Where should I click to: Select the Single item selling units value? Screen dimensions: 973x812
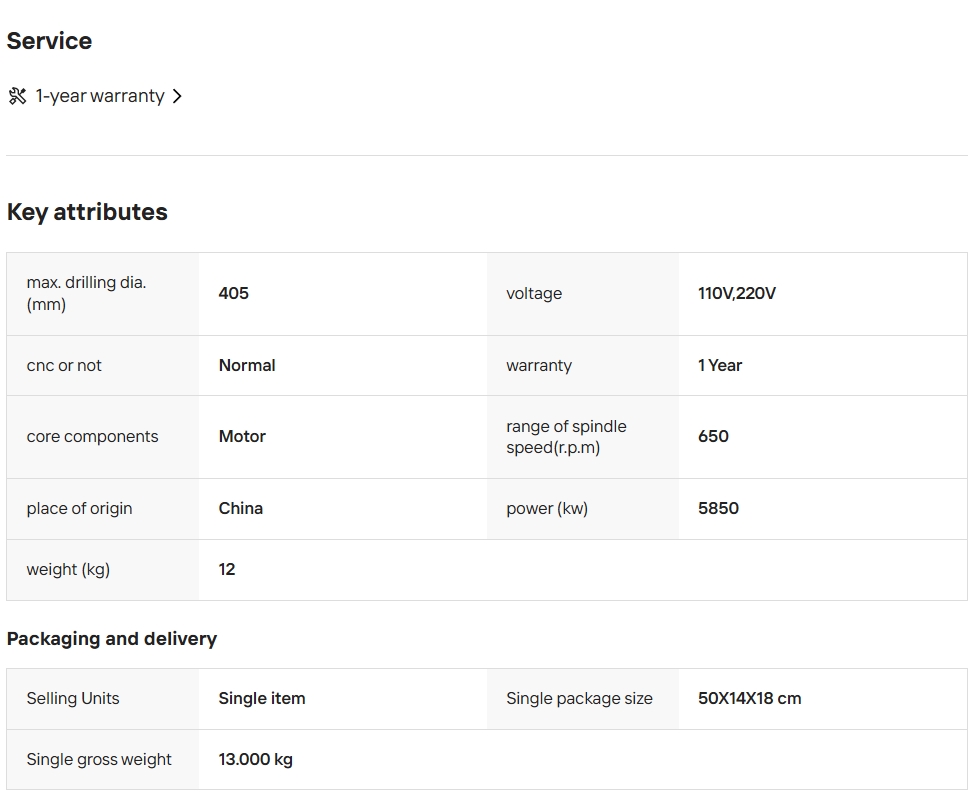tap(262, 698)
